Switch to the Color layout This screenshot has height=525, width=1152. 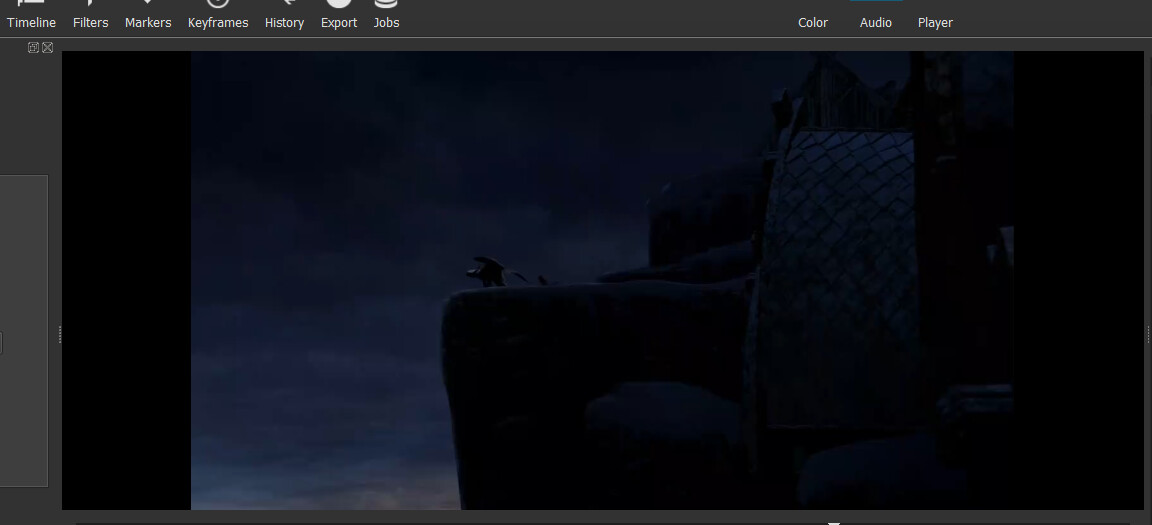(813, 22)
